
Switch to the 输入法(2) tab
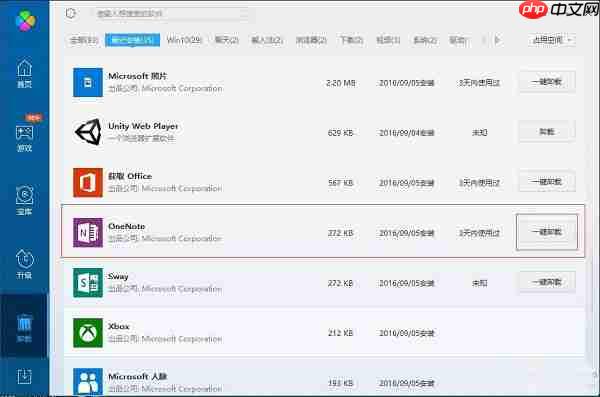(x=267, y=40)
